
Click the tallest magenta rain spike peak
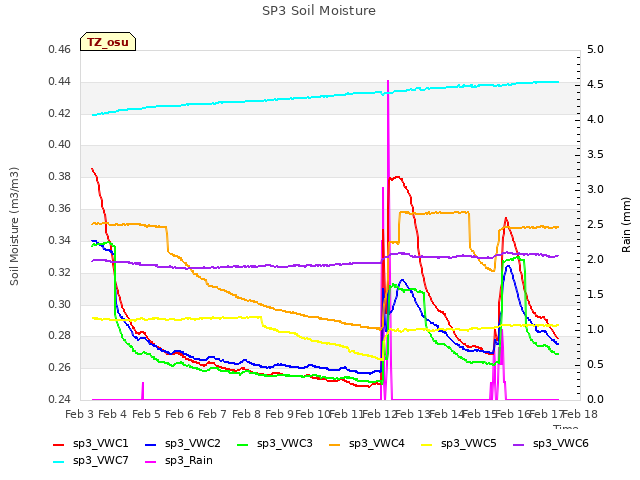point(388,82)
